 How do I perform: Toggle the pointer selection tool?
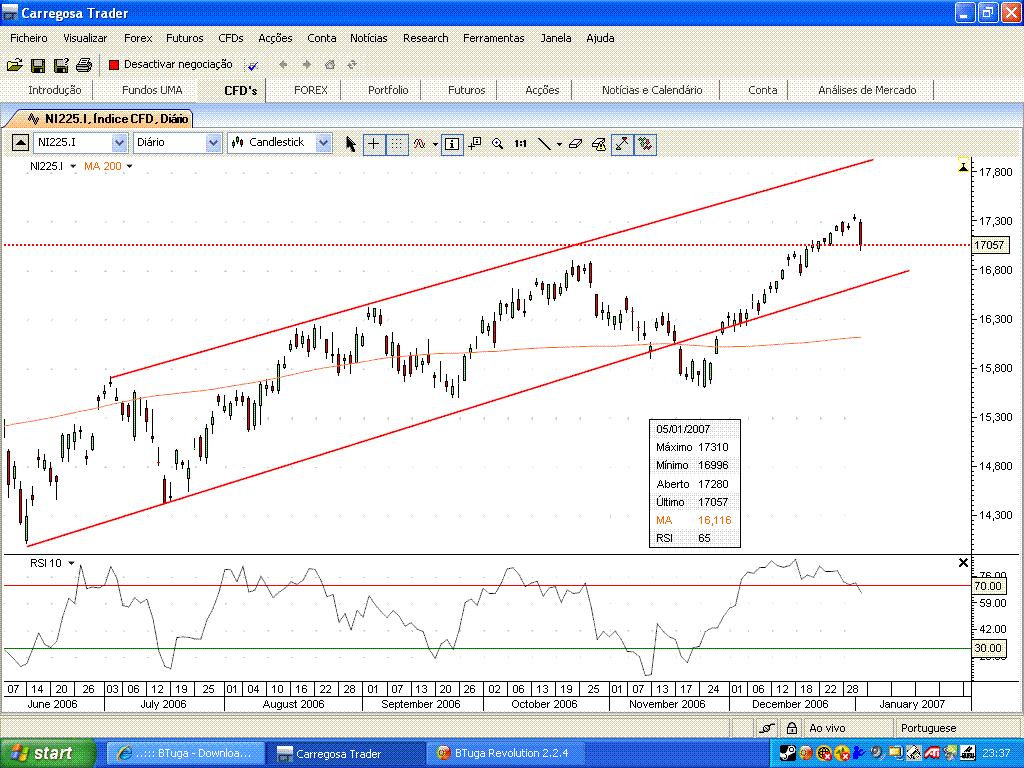tap(351, 143)
